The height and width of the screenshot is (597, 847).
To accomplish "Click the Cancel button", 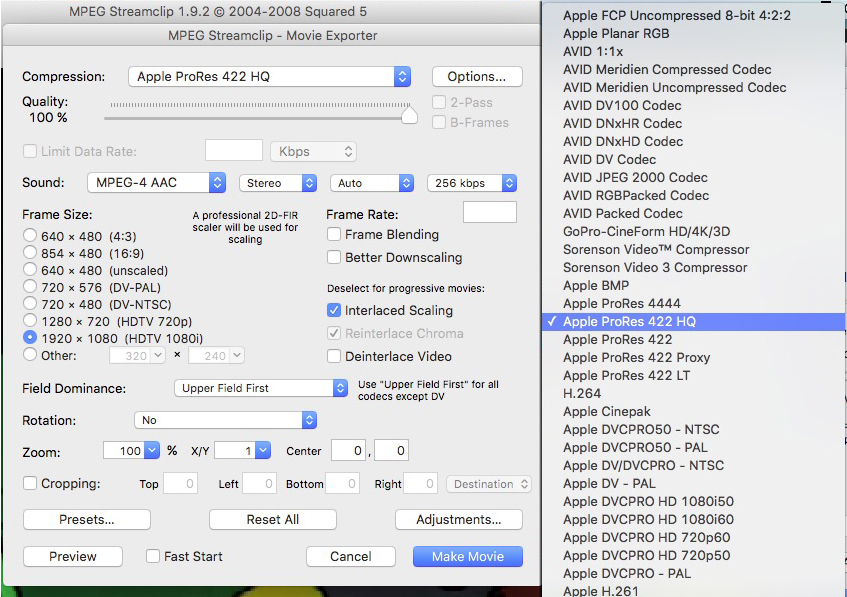I will coord(351,556).
